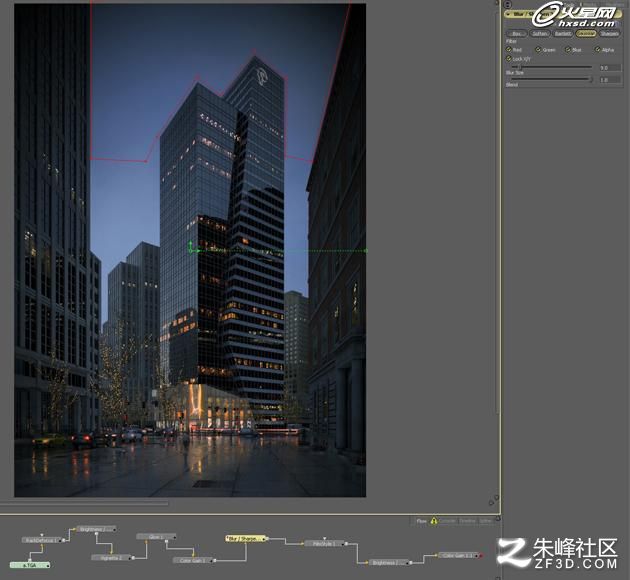Choose the Sharpen filter button
Viewport: 630px width, 580px height.
pos(609,34)
